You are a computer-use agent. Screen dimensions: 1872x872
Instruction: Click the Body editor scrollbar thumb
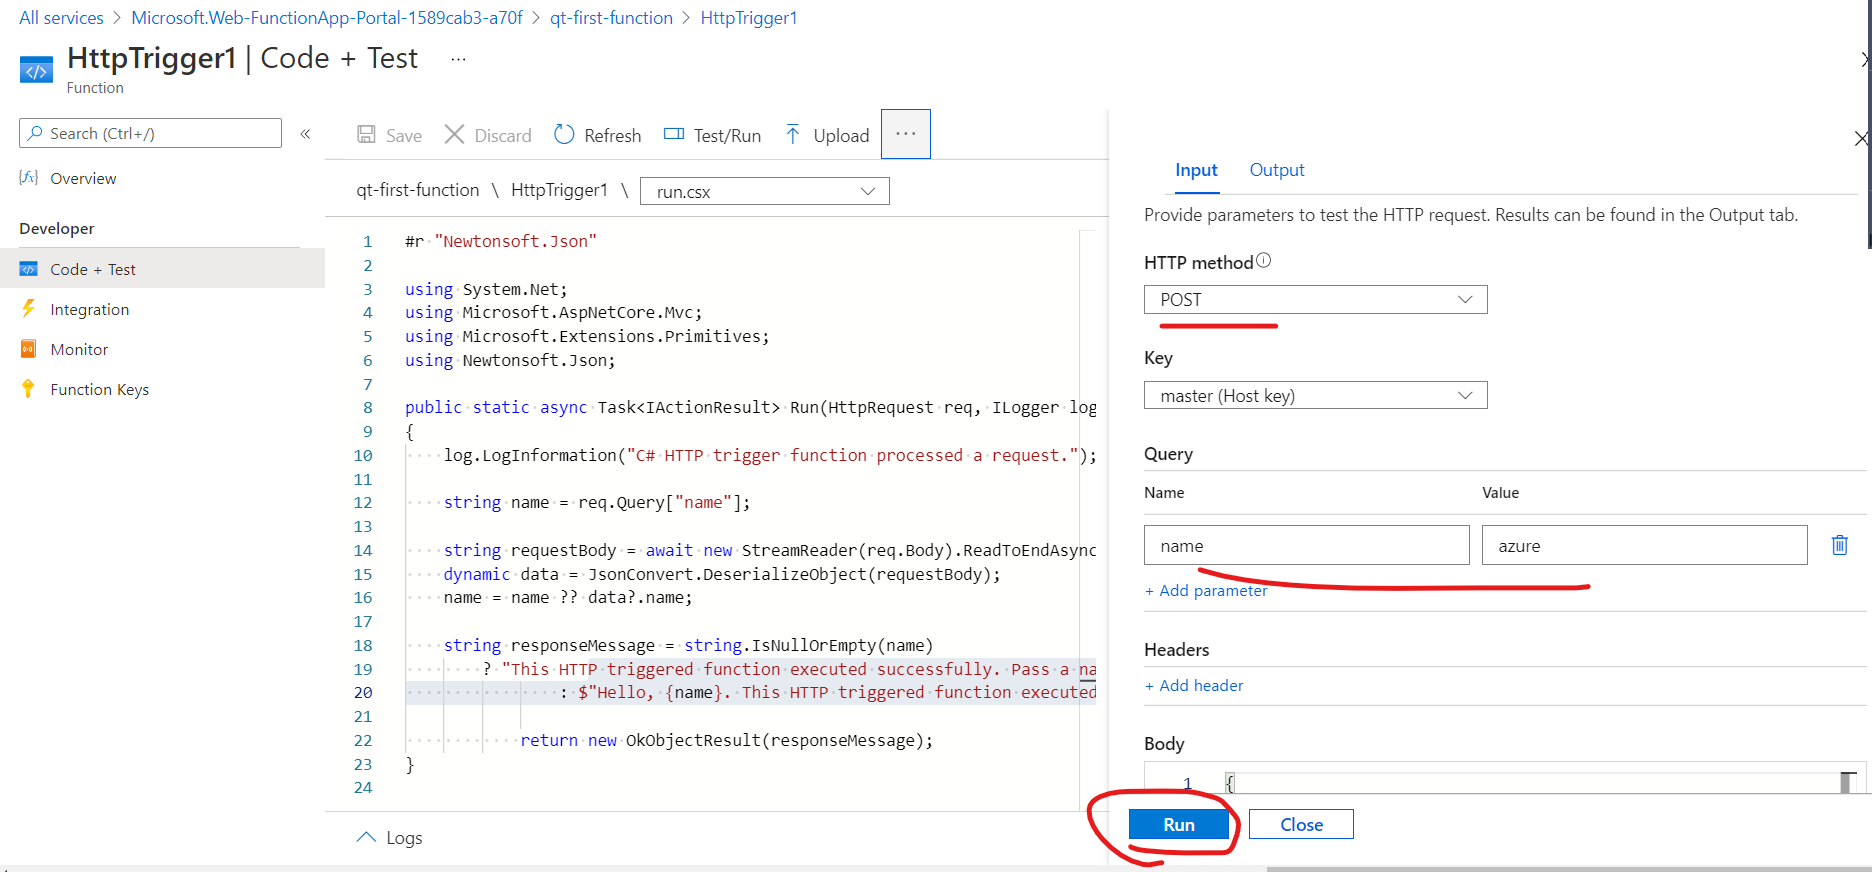[1848, 783]
